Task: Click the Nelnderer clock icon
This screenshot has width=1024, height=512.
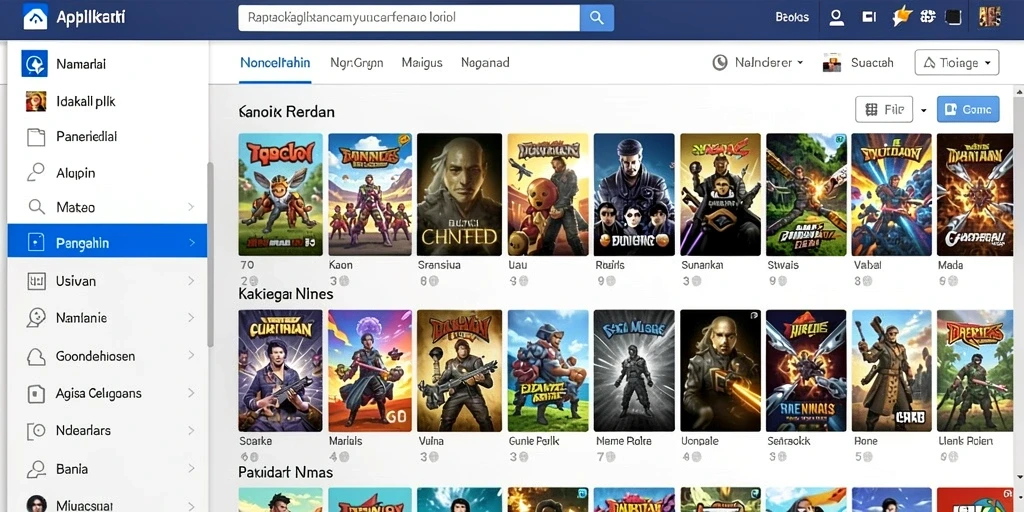Action: [x=720, y=63]
